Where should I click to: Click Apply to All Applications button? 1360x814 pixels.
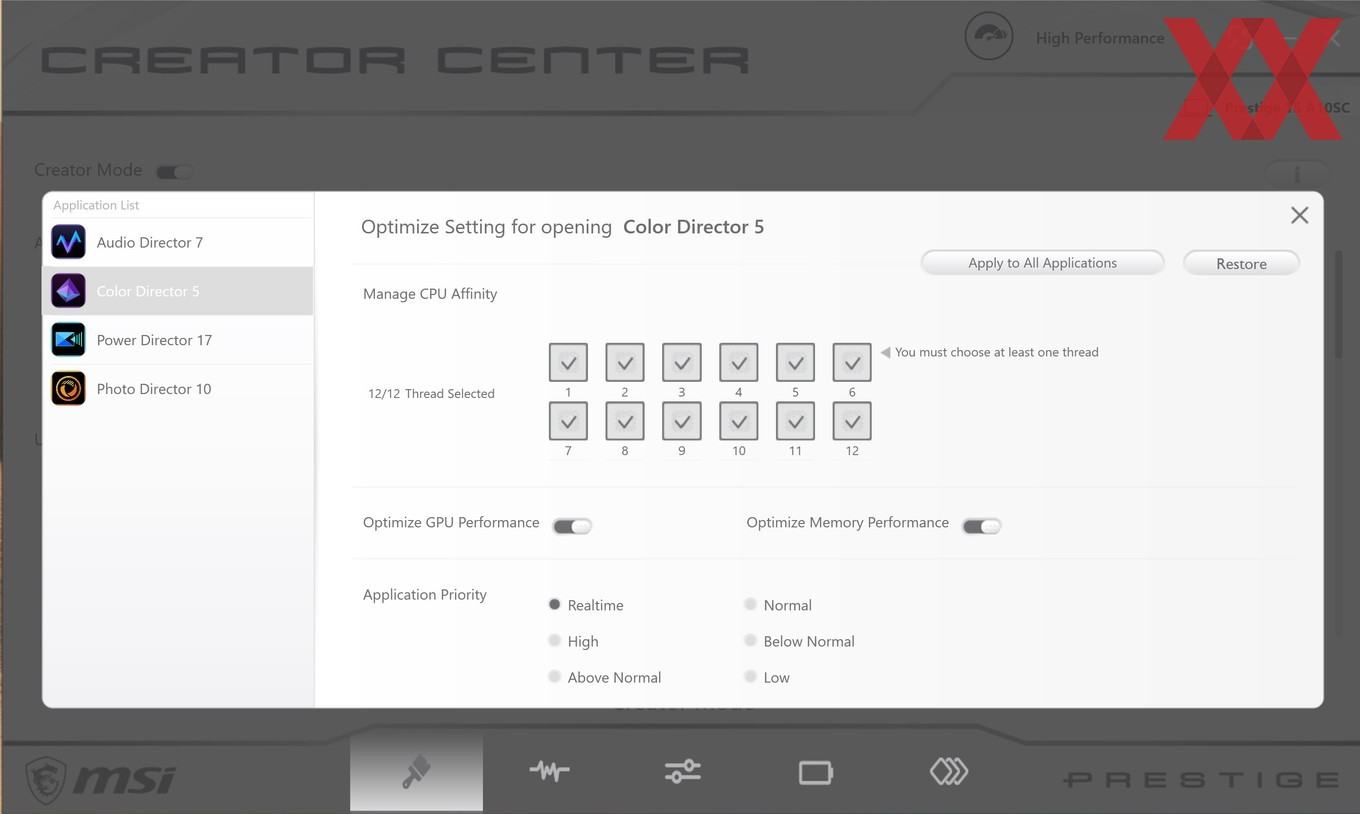pyautogui.click(x=1042, y=263)
